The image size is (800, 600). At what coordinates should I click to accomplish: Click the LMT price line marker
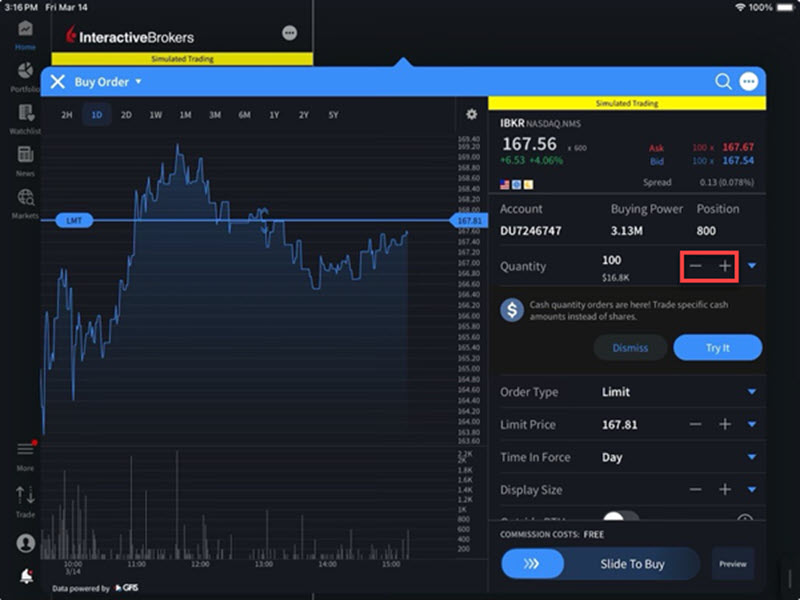point(74,220)
